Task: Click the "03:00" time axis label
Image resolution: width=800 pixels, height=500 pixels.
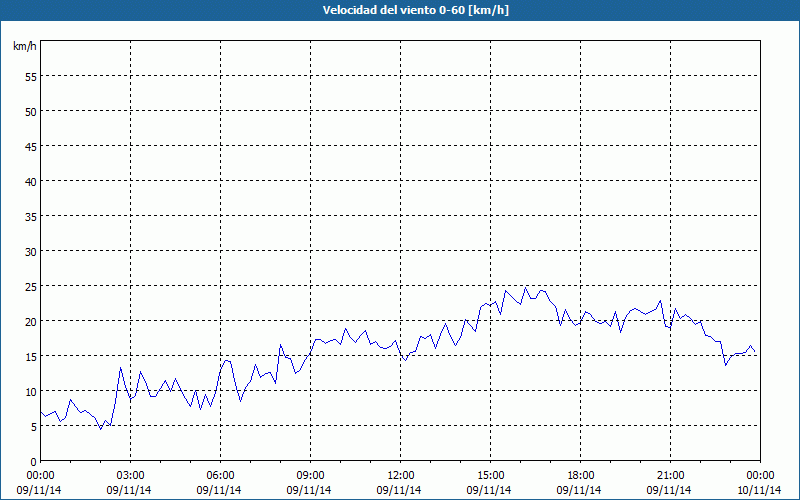Action: click(x=131, y=476)
